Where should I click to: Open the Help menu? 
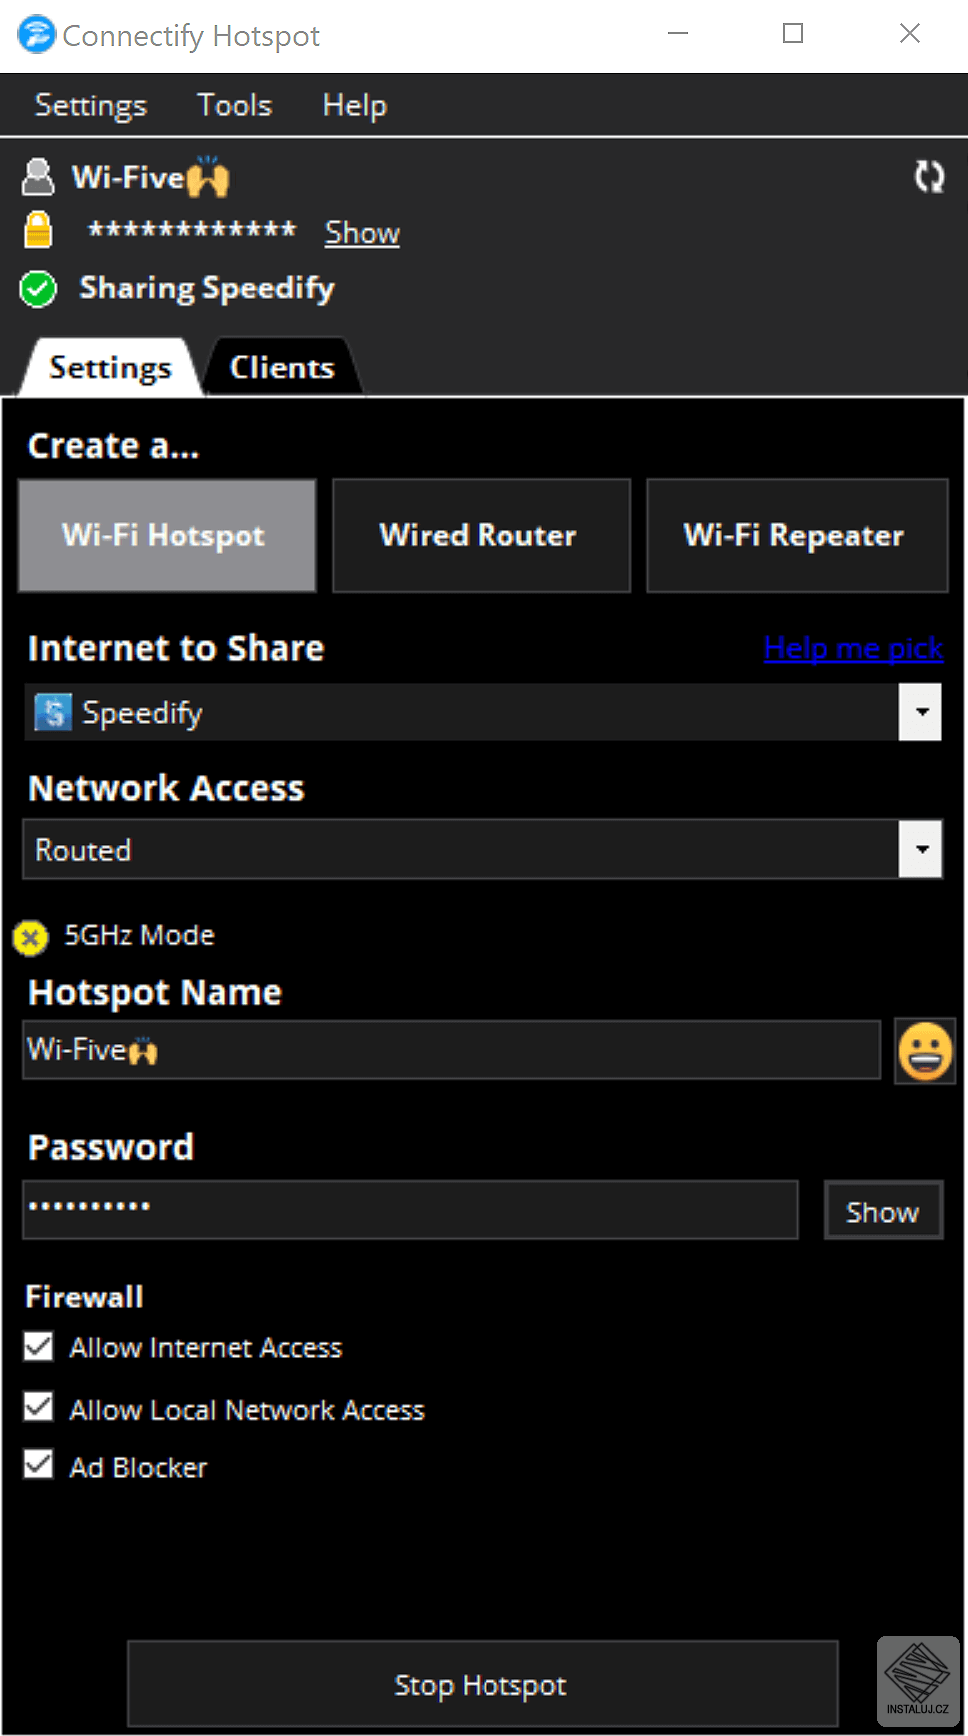[354, 105]
